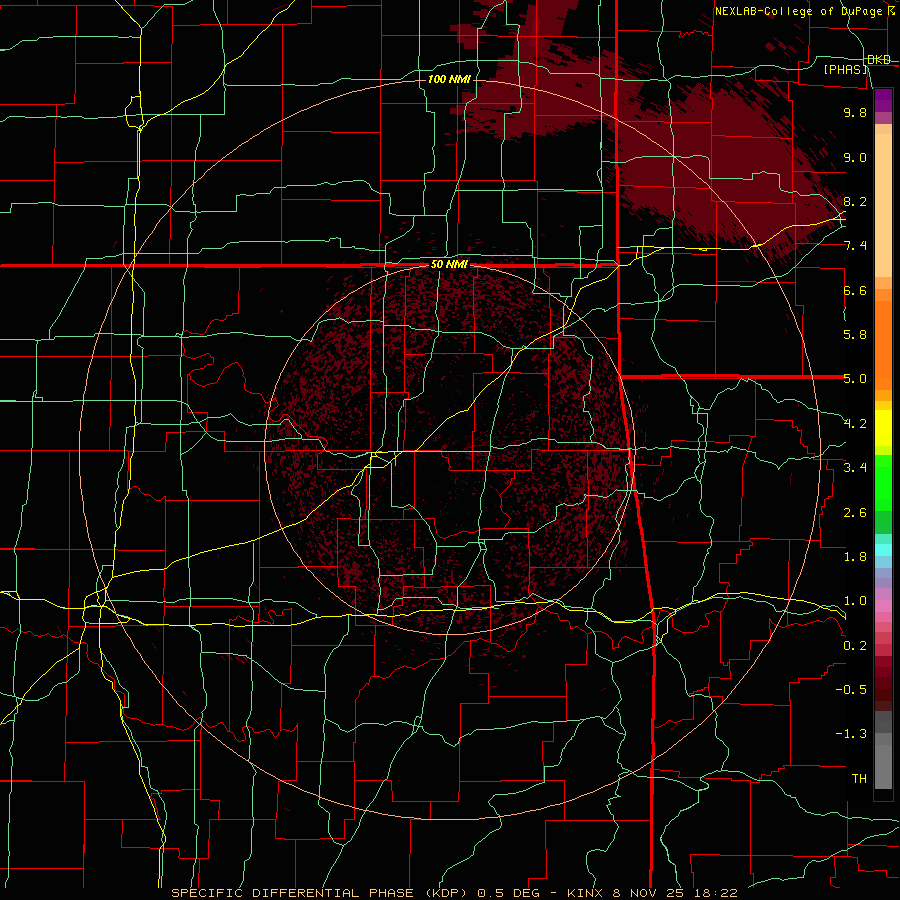Click the TH threshold label
The image size is (900, 900).
coord(859,779)
